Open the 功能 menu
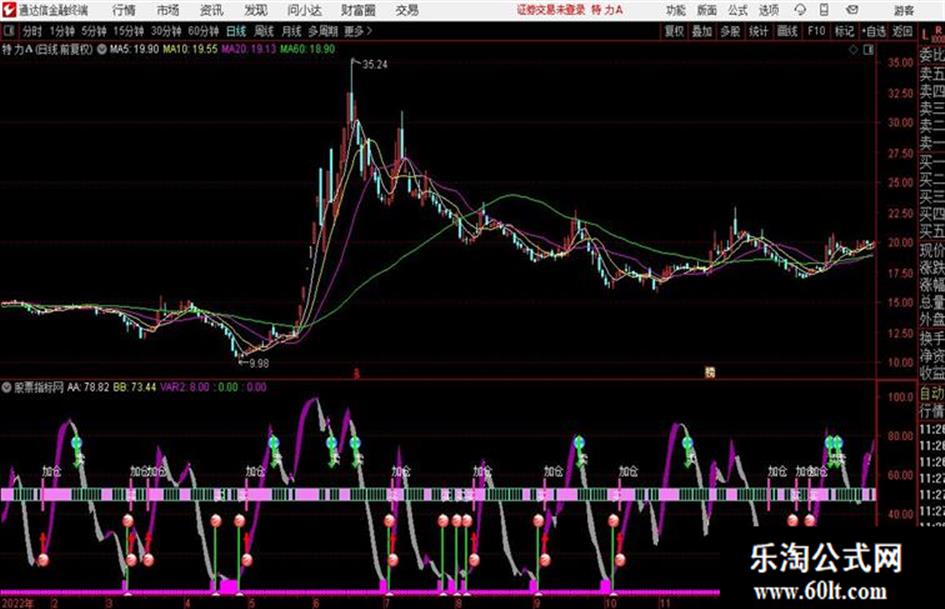Image resolution: width=945 pixels, height=609 pixels. point(676,10)
